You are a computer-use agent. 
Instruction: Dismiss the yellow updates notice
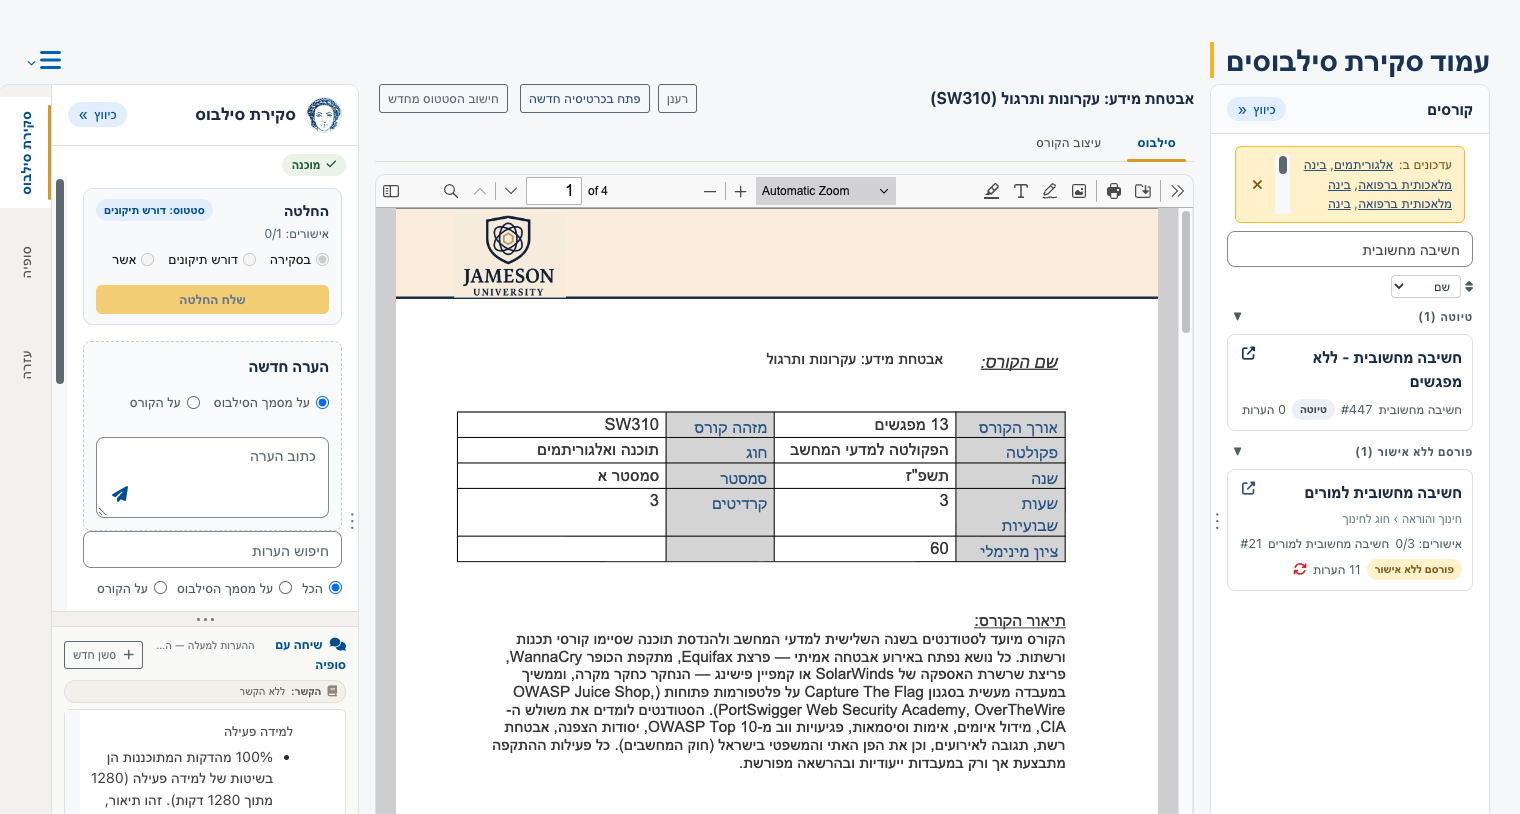pos(1257,185)
